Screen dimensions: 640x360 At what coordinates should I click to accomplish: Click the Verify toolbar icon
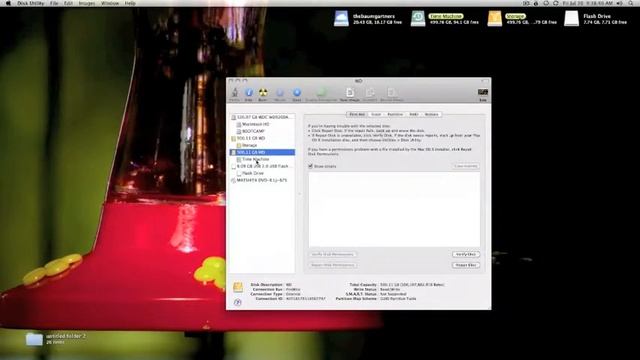[235, 93]
